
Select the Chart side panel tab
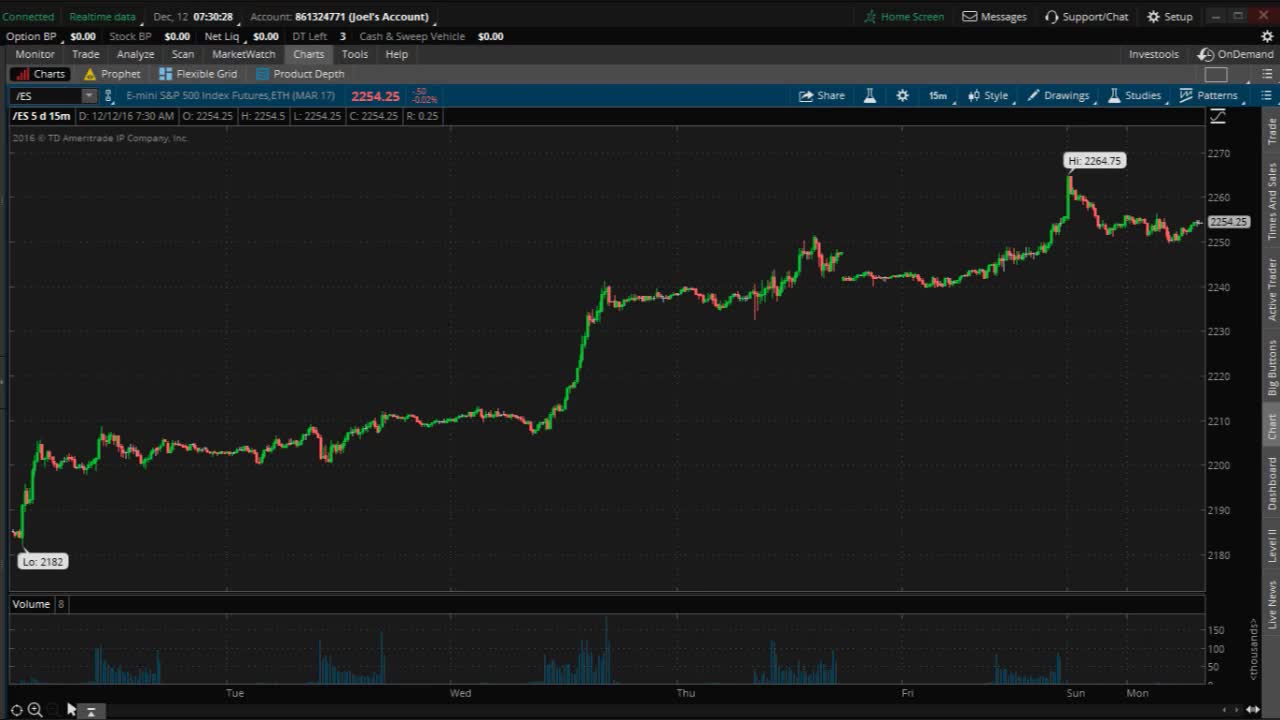click(x=1272, y=426)
